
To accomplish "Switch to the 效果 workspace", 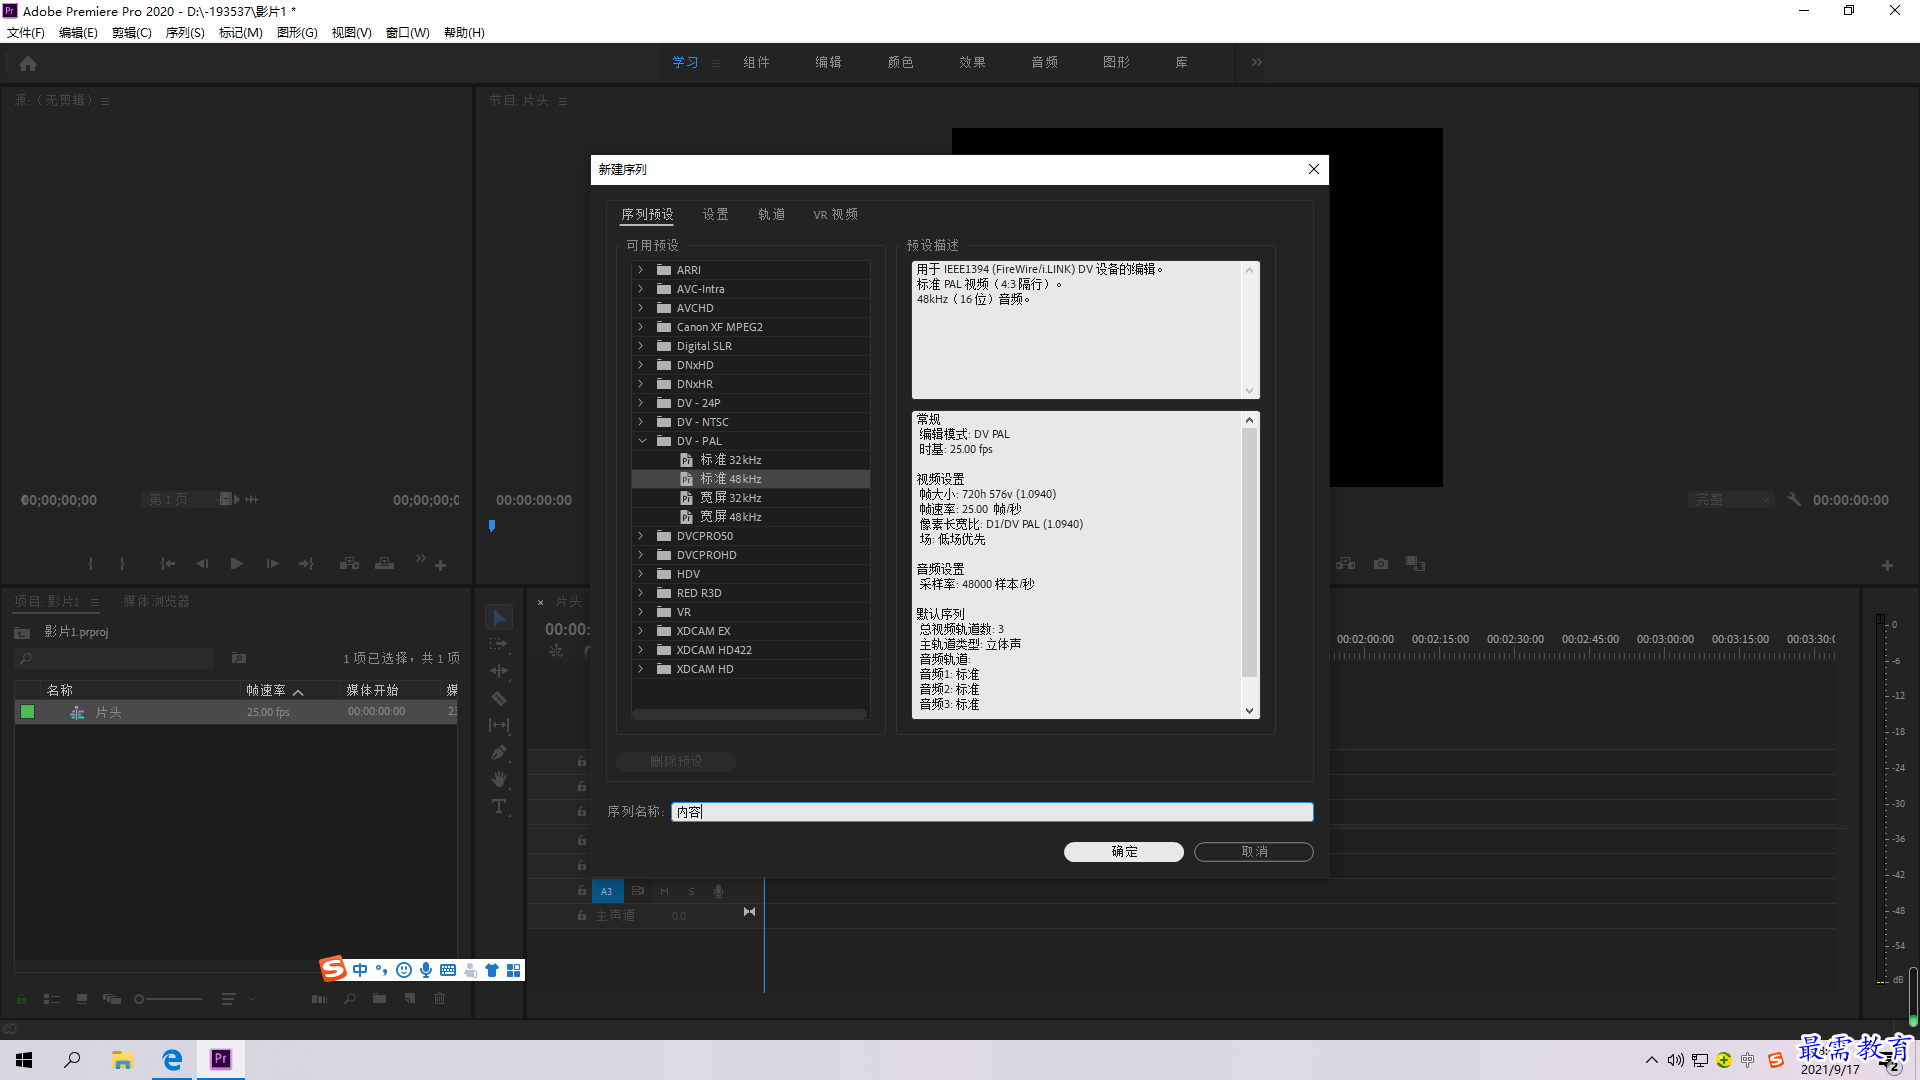I will point(972,62).
